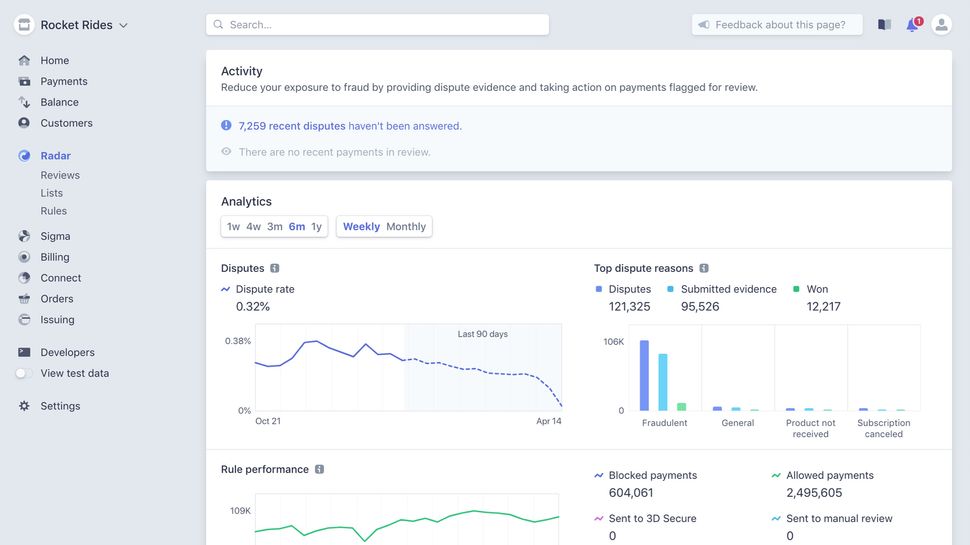This screenshot has width=970, height=545.
Task: Open the user profile avatar icon
Action: (x=941, y=25)
